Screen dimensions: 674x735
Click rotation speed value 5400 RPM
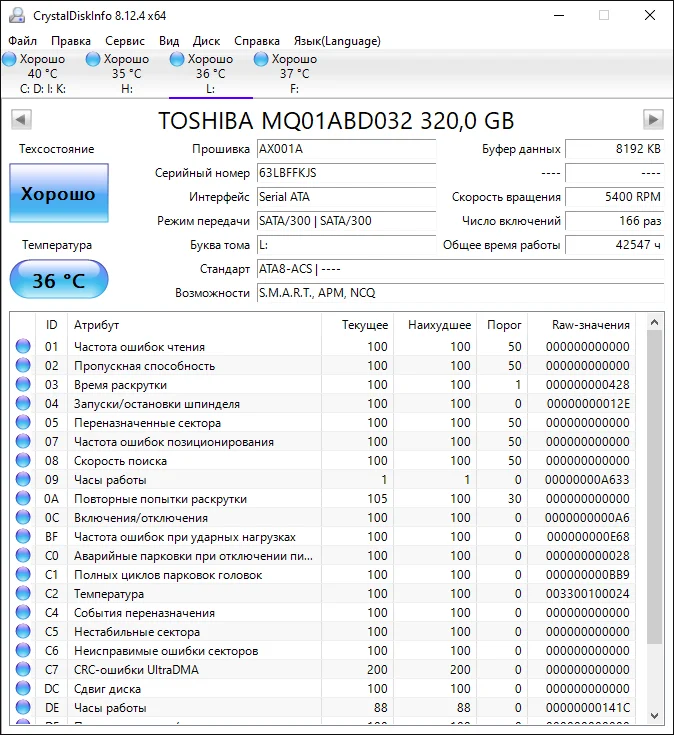[x=614, y=197]
